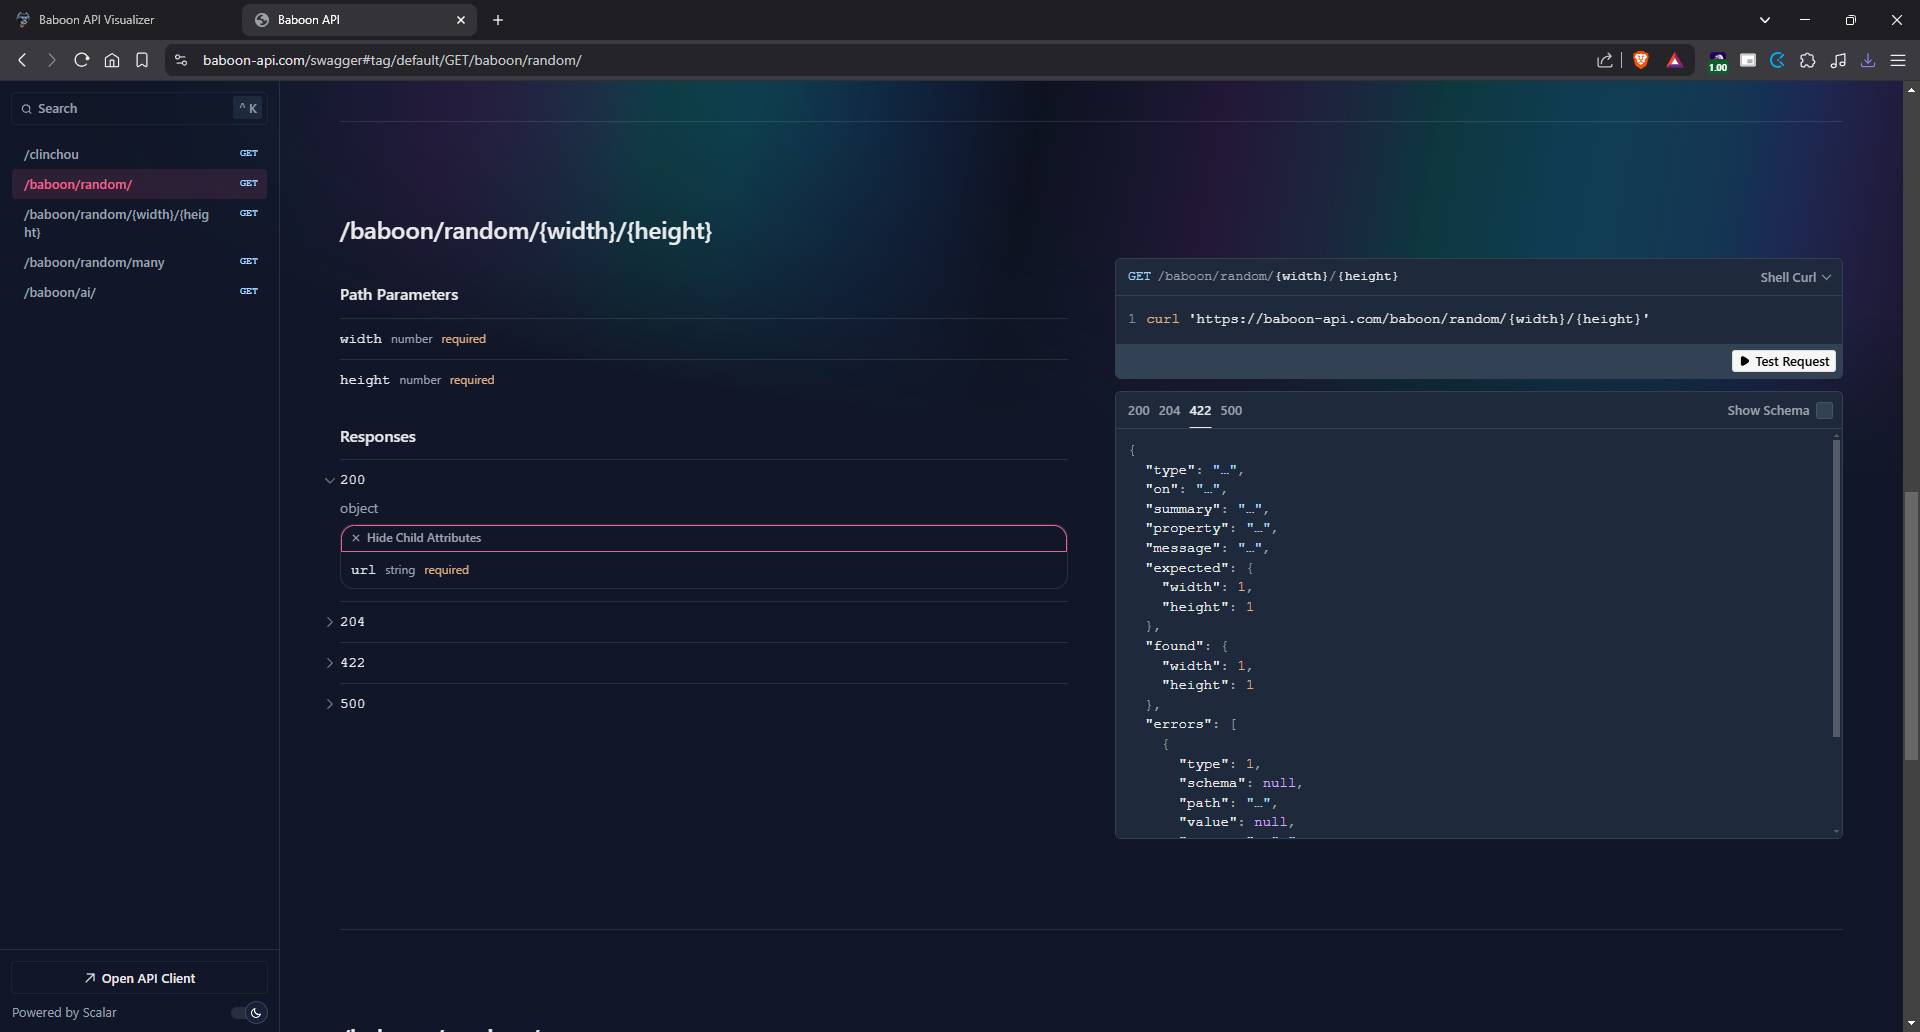Close the Baboon API tab

pyautogui.click(x=461, y=20)
